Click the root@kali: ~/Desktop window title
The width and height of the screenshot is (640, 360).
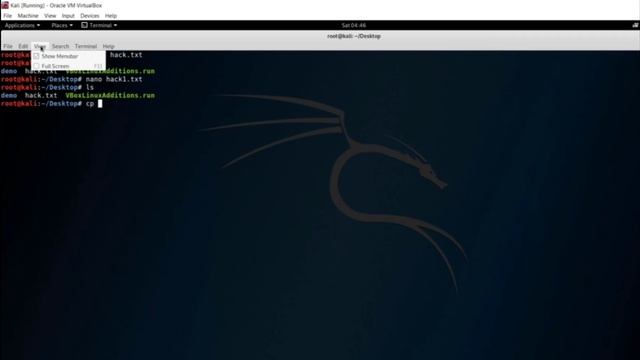353,36
